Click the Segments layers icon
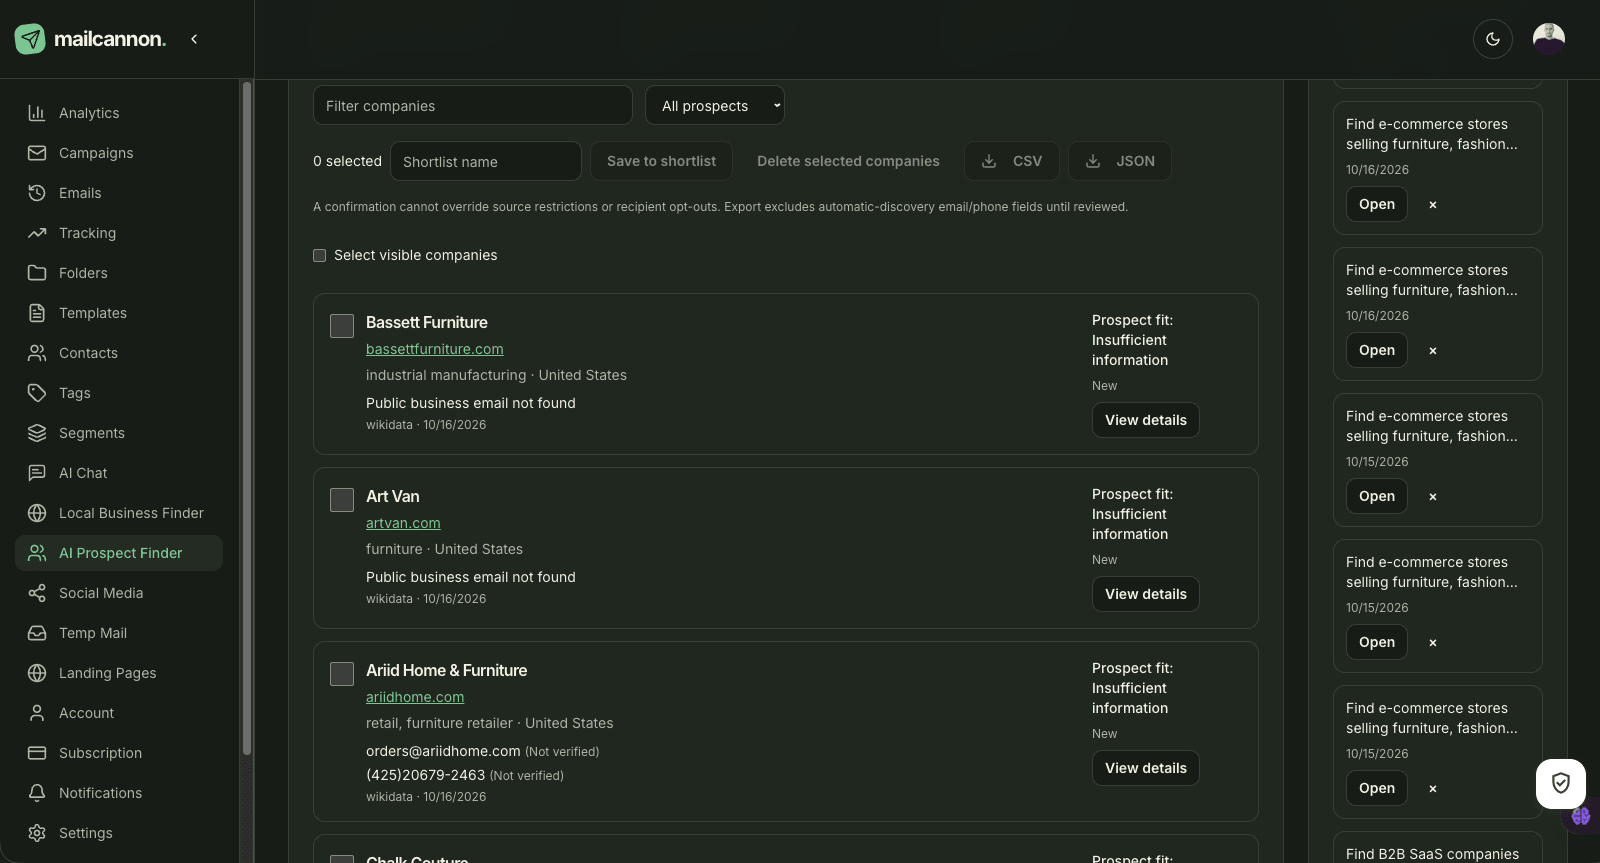Image resolution: width=1600 pixels, height=863 pixels. point(37,433)
